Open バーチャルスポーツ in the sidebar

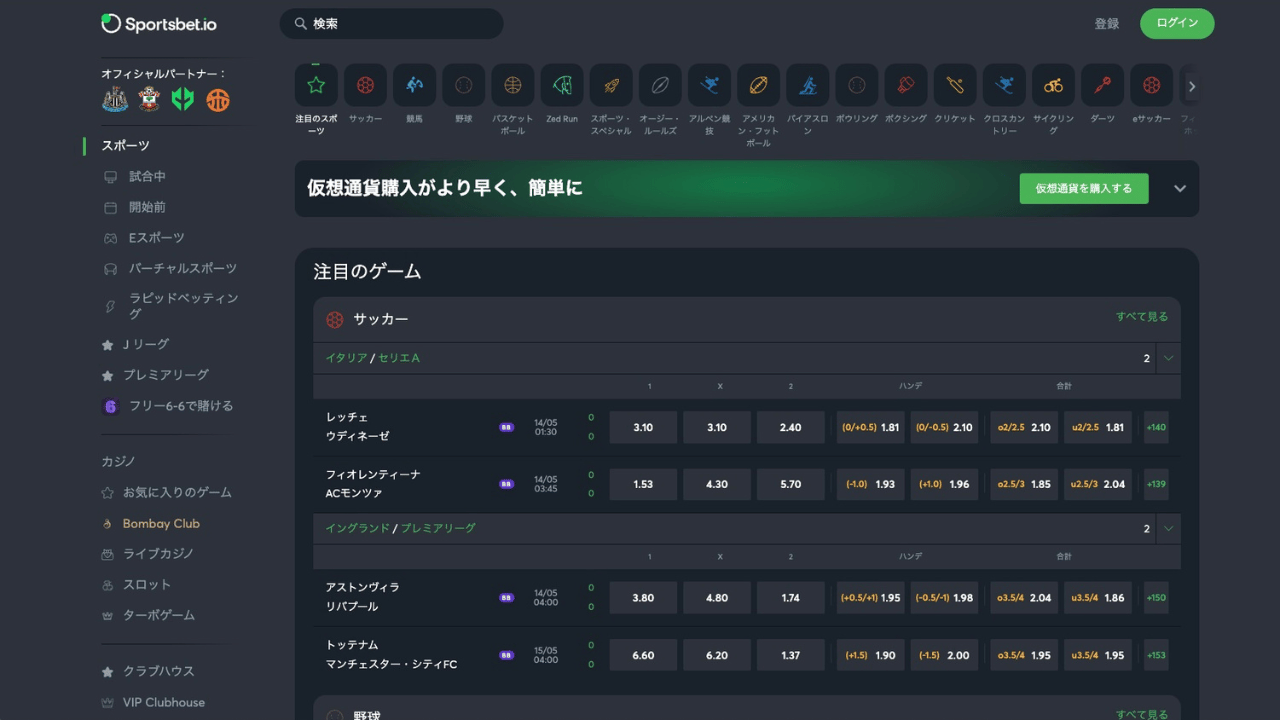[183, 268]
